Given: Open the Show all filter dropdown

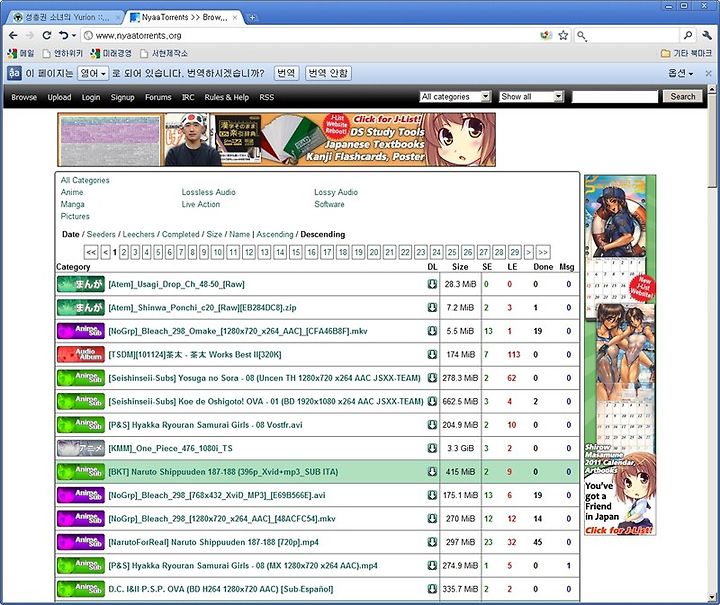Looking at the screenshot, I should click(x=531, y=97).
